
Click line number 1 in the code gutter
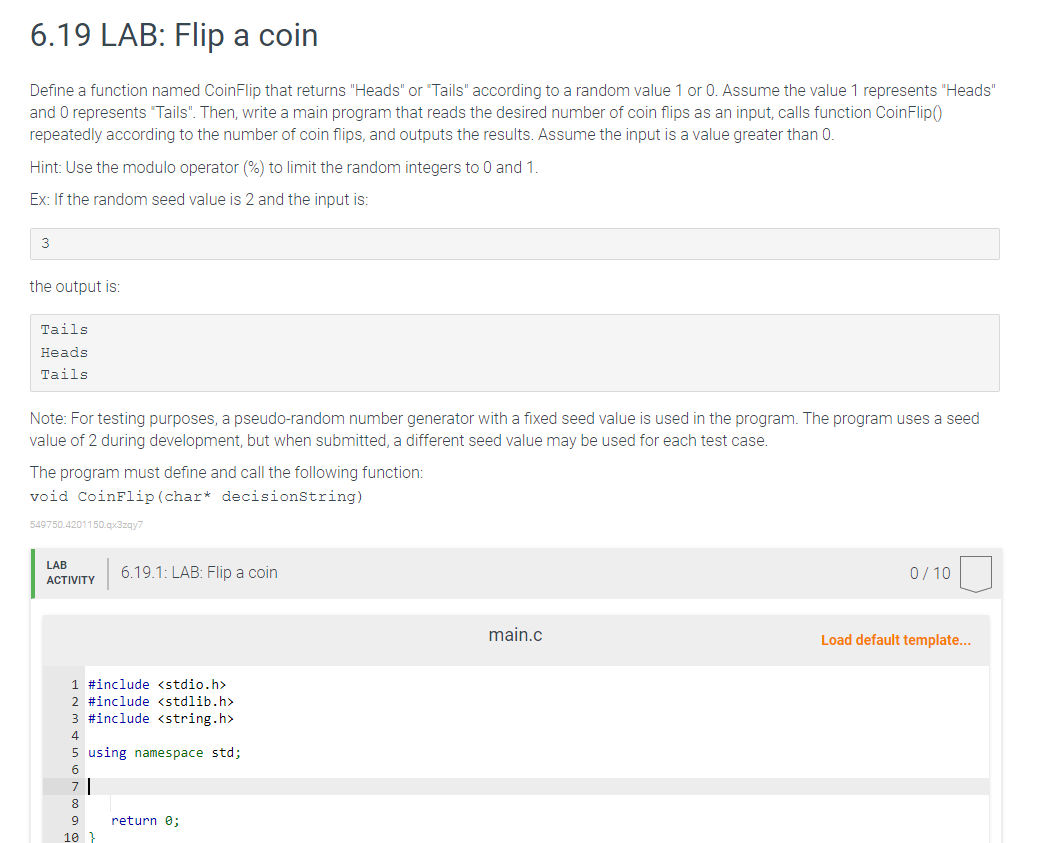pyautogui.click(x=74, y=684)
